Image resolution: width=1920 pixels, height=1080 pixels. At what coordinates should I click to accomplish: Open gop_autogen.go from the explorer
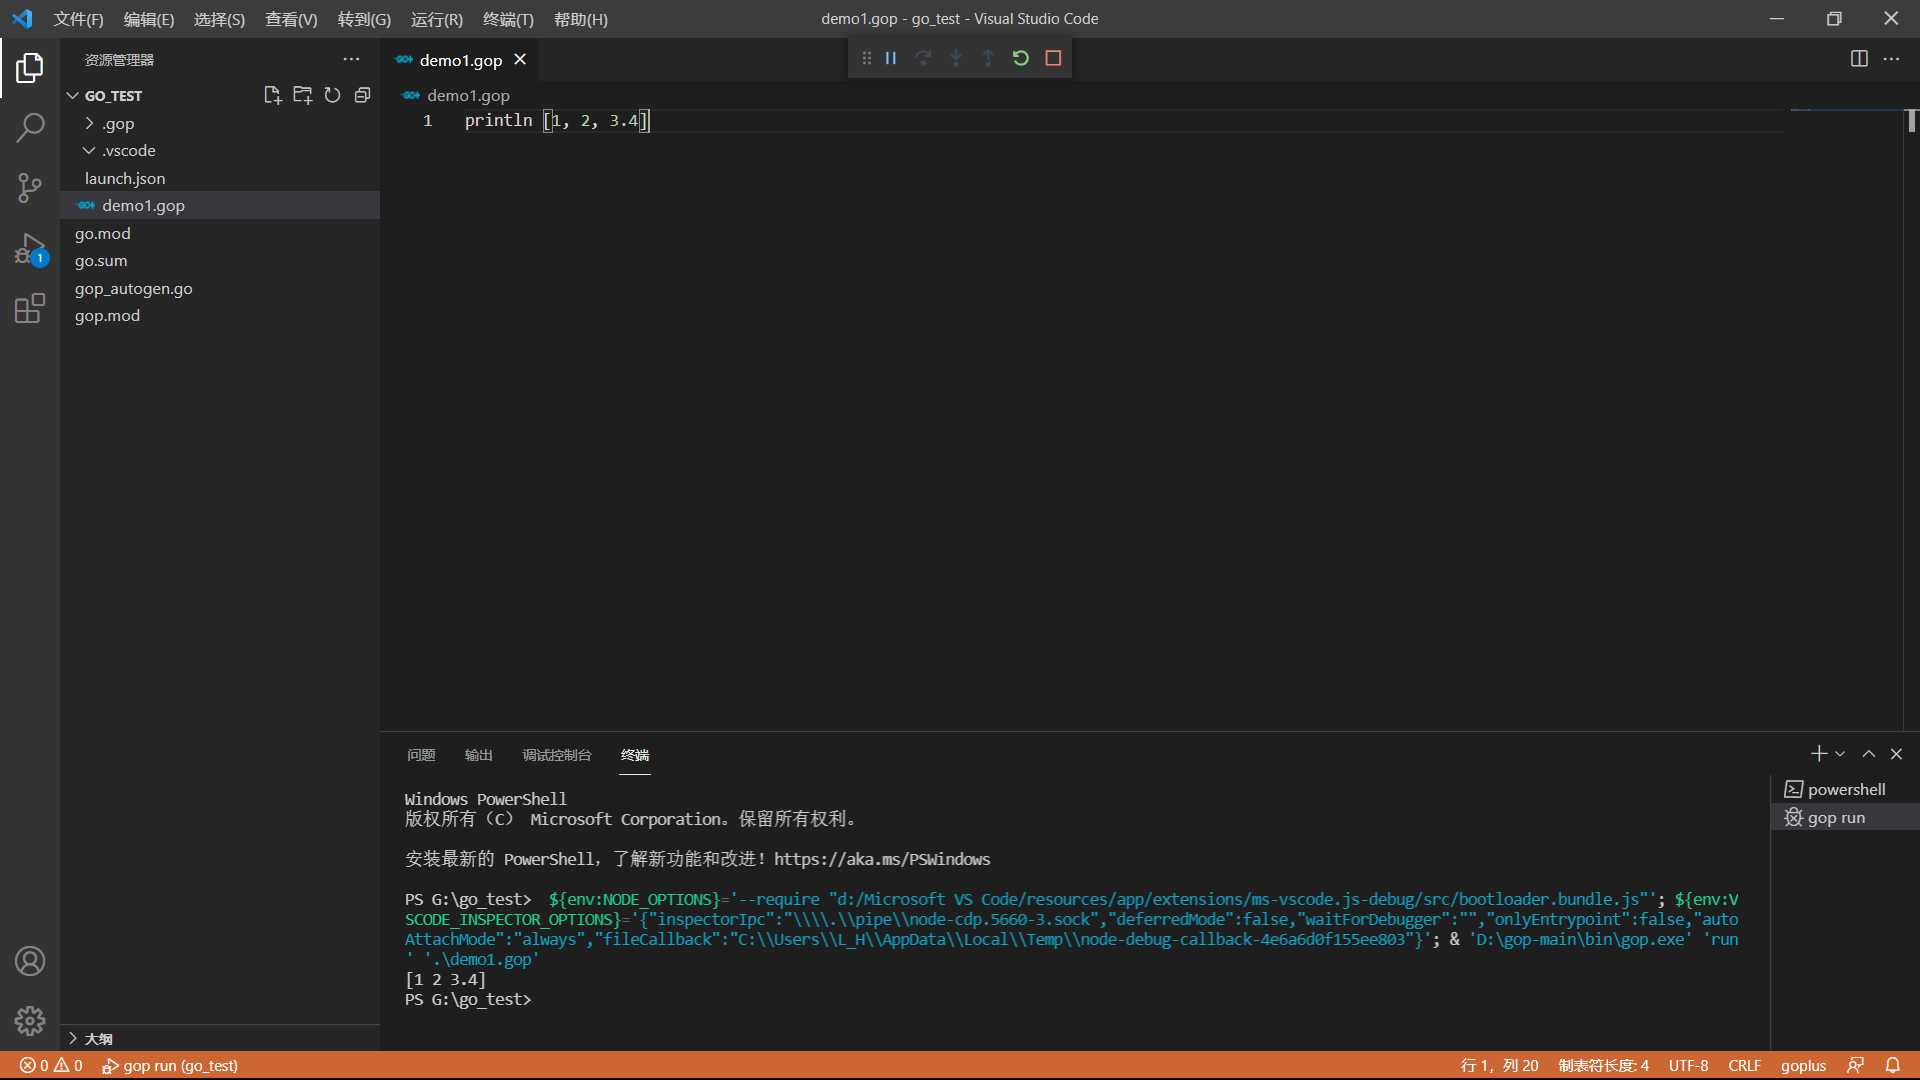coord(220,288)
